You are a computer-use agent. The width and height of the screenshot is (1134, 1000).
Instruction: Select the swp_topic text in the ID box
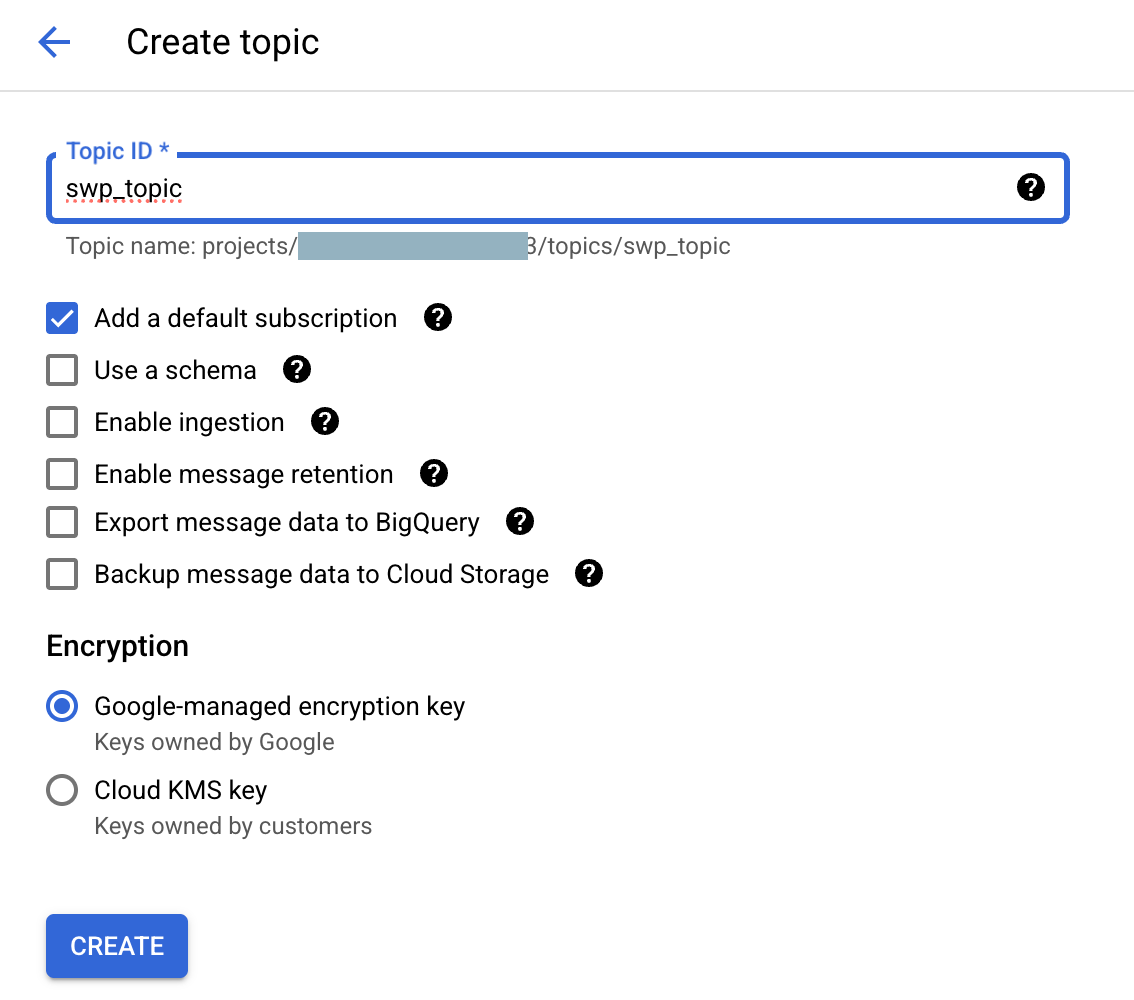coord(123,188)
